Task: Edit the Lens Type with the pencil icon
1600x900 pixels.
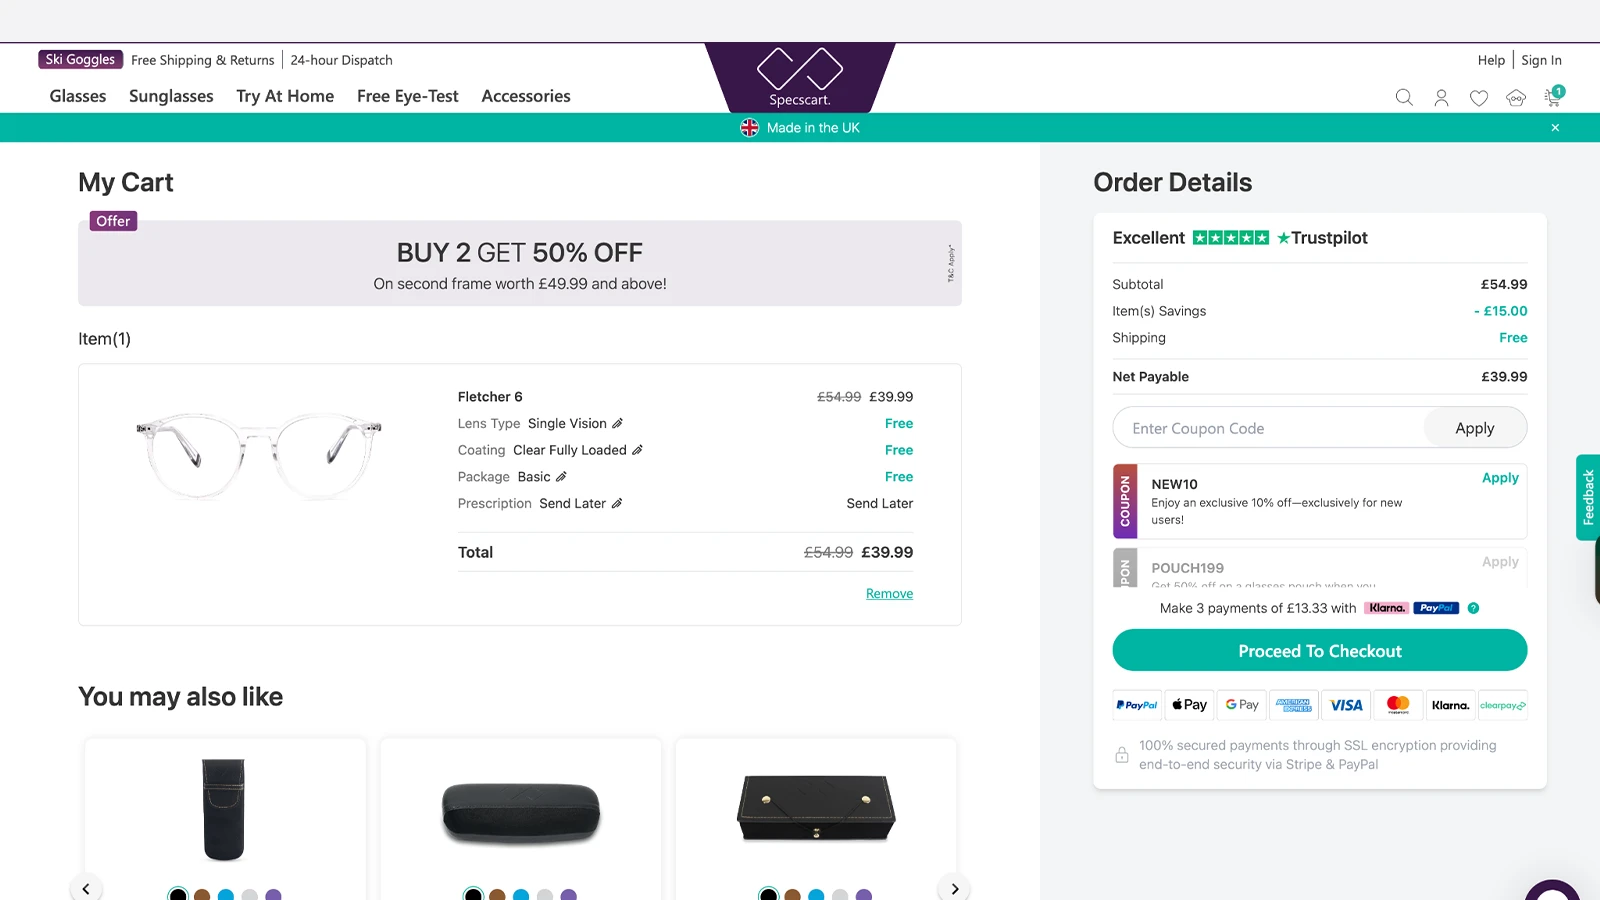Action: [x=619, y=423]
